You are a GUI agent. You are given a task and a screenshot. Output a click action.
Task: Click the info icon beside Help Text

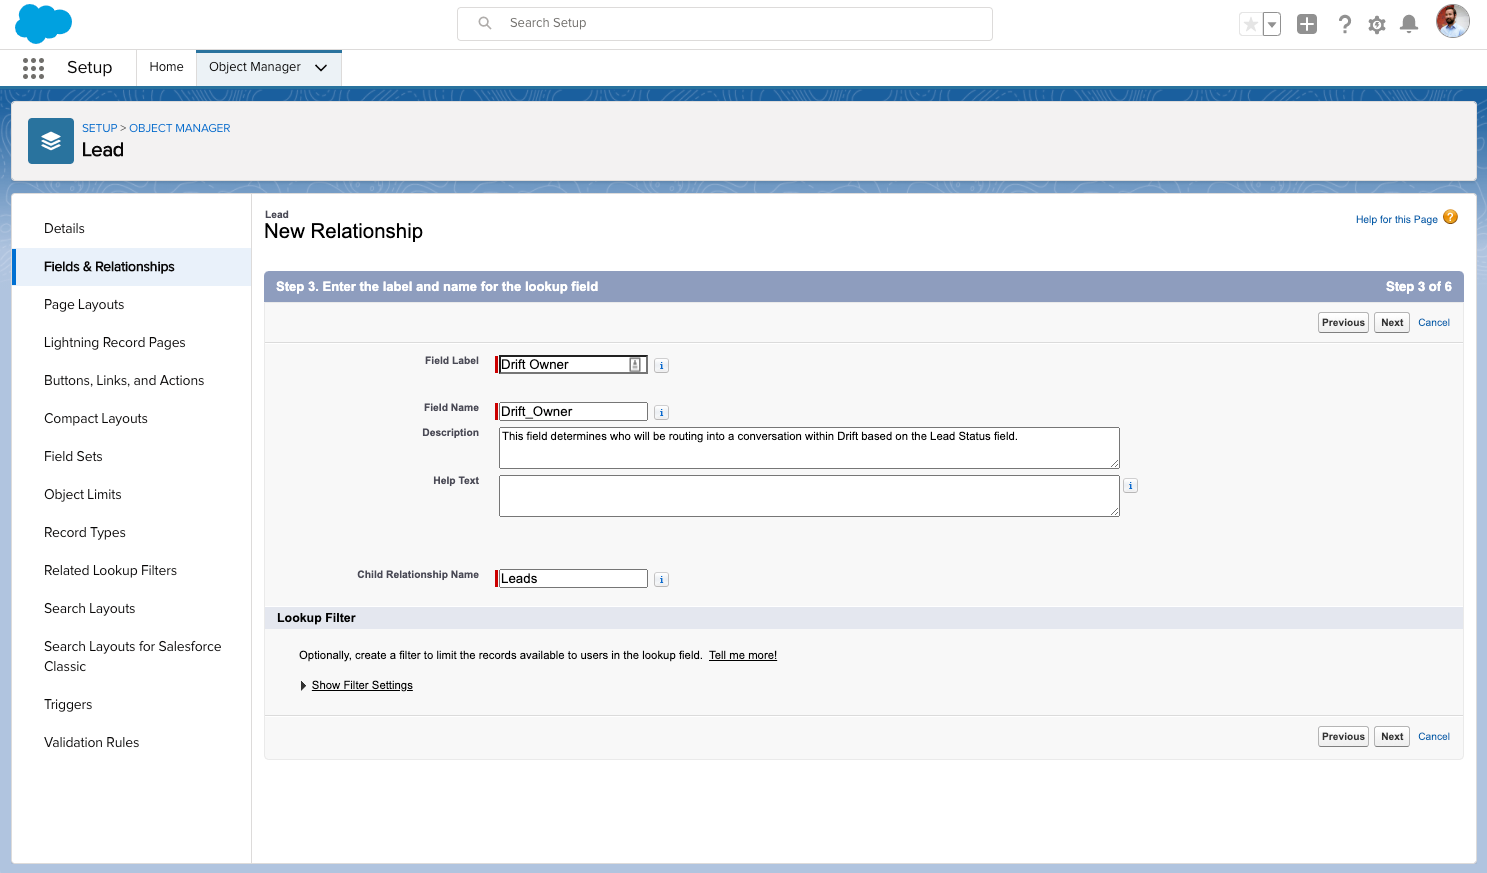1131,486
